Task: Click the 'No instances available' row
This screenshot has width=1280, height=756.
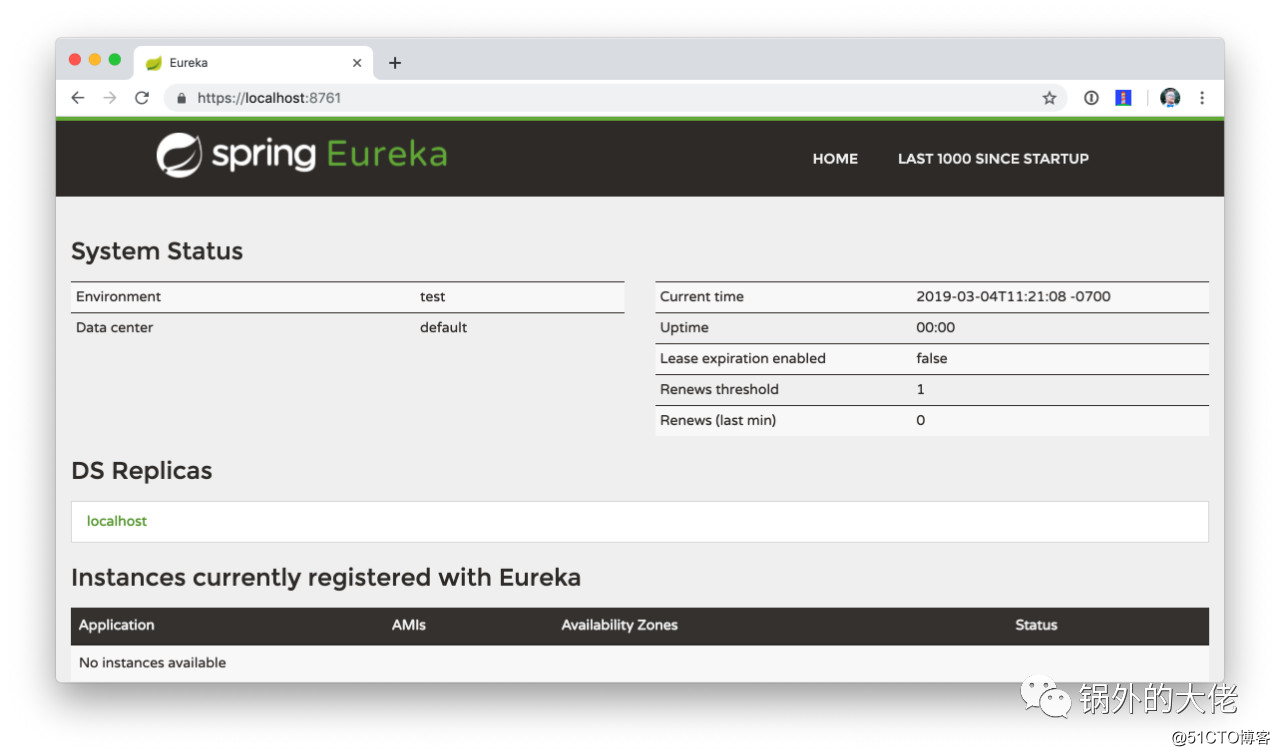Action: pyautogui.click(x=640, y=663)
